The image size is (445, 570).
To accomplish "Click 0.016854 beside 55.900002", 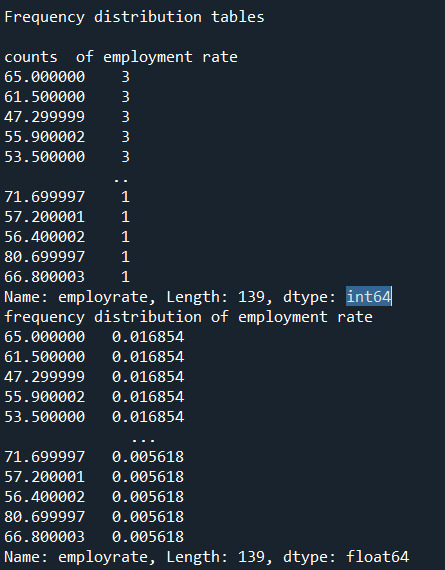I will [148, 397].
